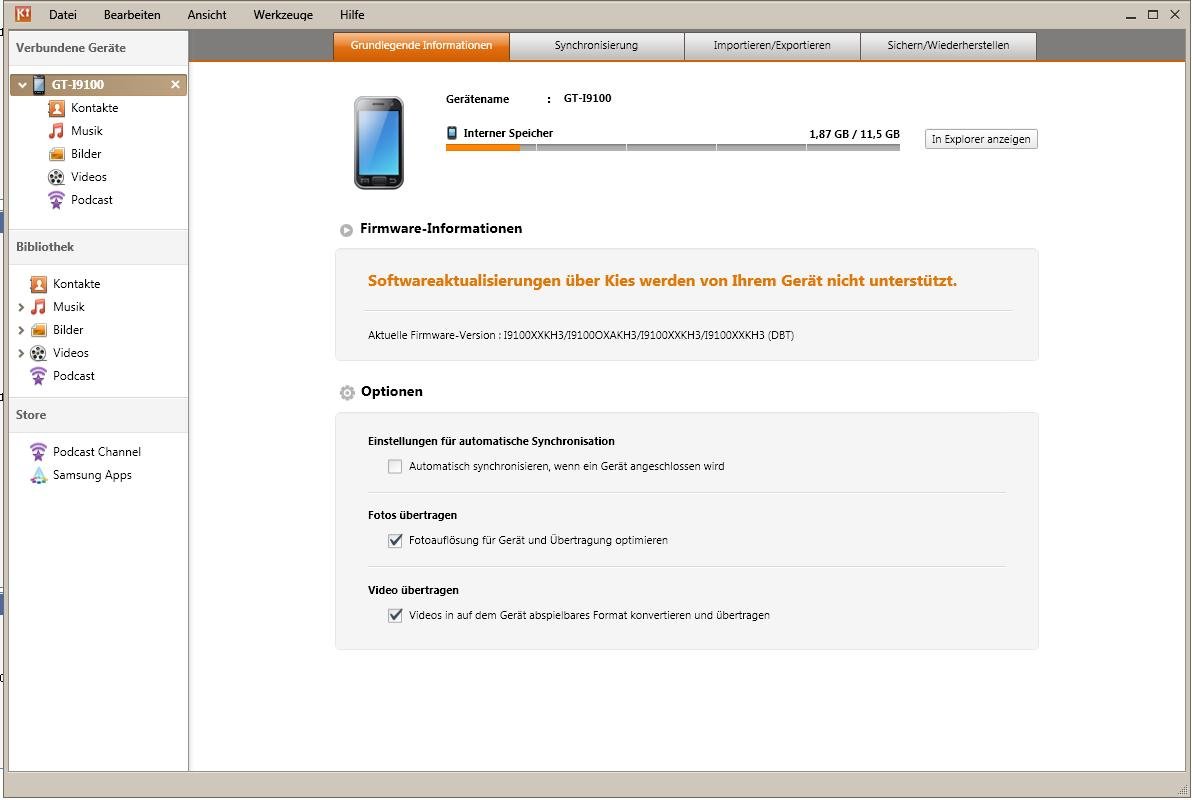Expand the Bibliothek Bilder node
The height and width of the screenshot is (800, 1192).
(21, 330)
